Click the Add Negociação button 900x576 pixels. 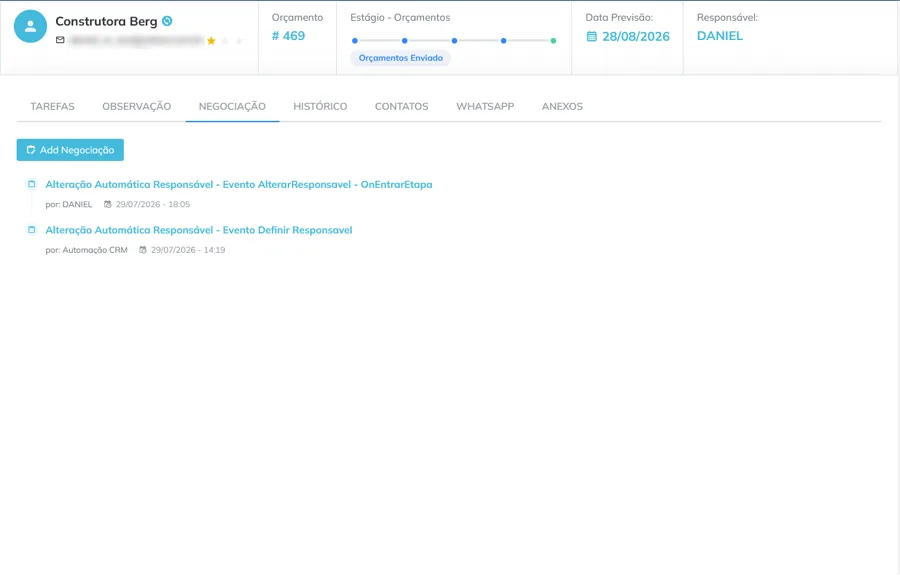(x=70, y=150)
